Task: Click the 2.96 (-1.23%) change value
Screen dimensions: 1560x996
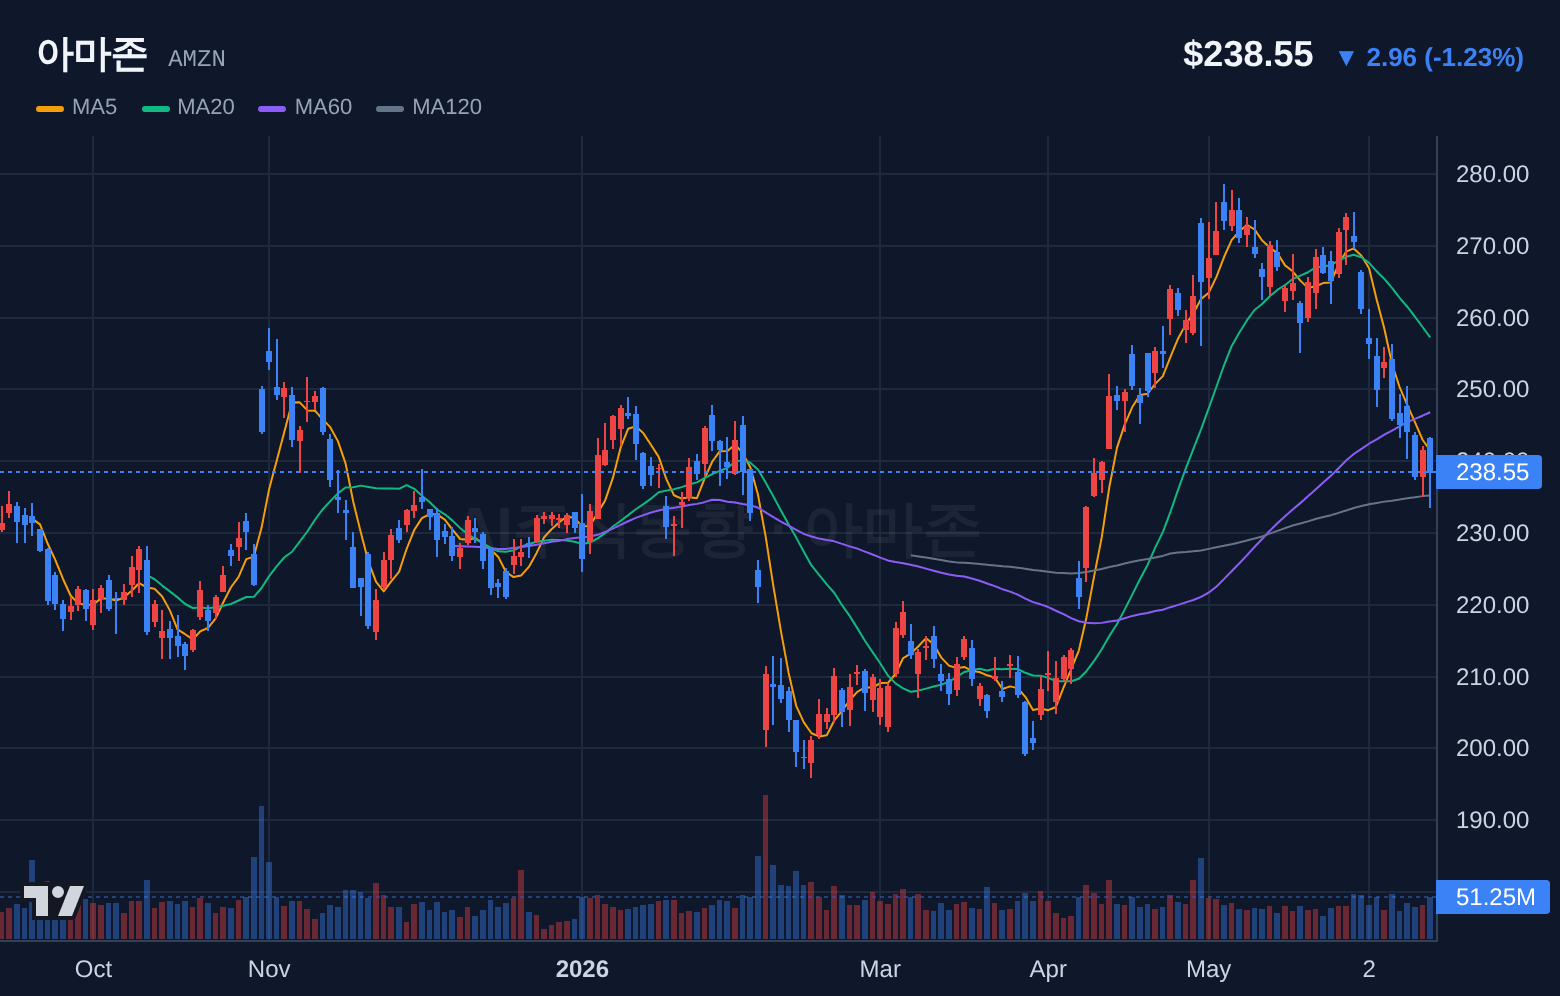Action: click(1445, 57)
